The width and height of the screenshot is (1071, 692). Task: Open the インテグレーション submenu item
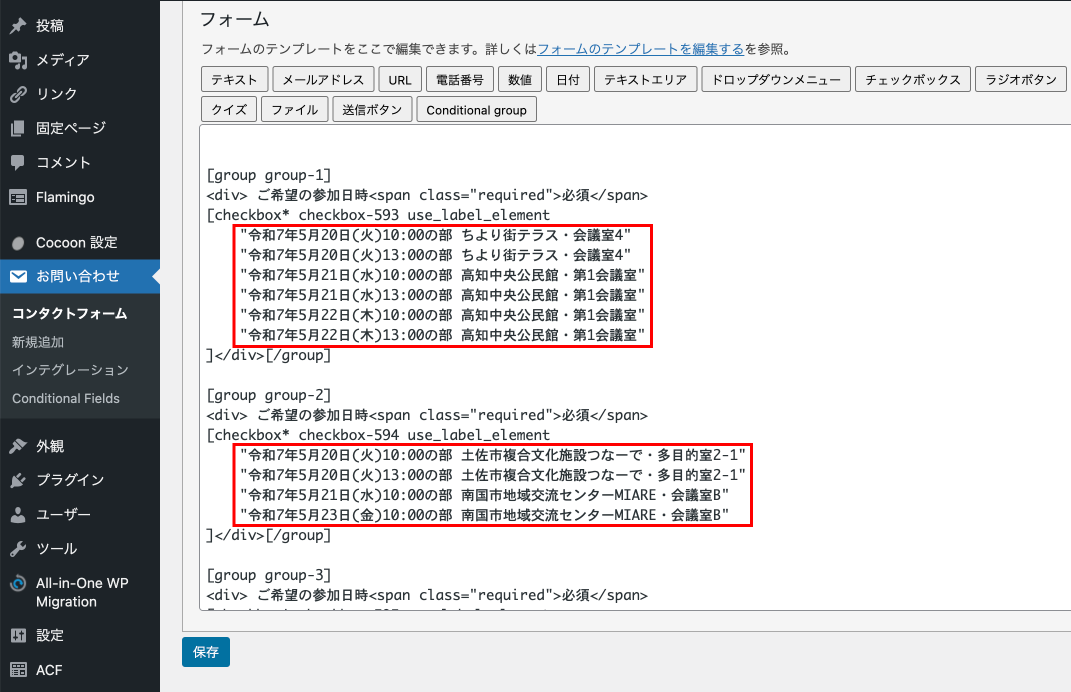[70, 370]
